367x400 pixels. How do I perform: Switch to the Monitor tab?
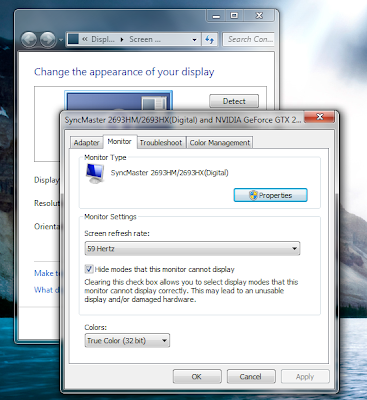click(x=120, y=142)
